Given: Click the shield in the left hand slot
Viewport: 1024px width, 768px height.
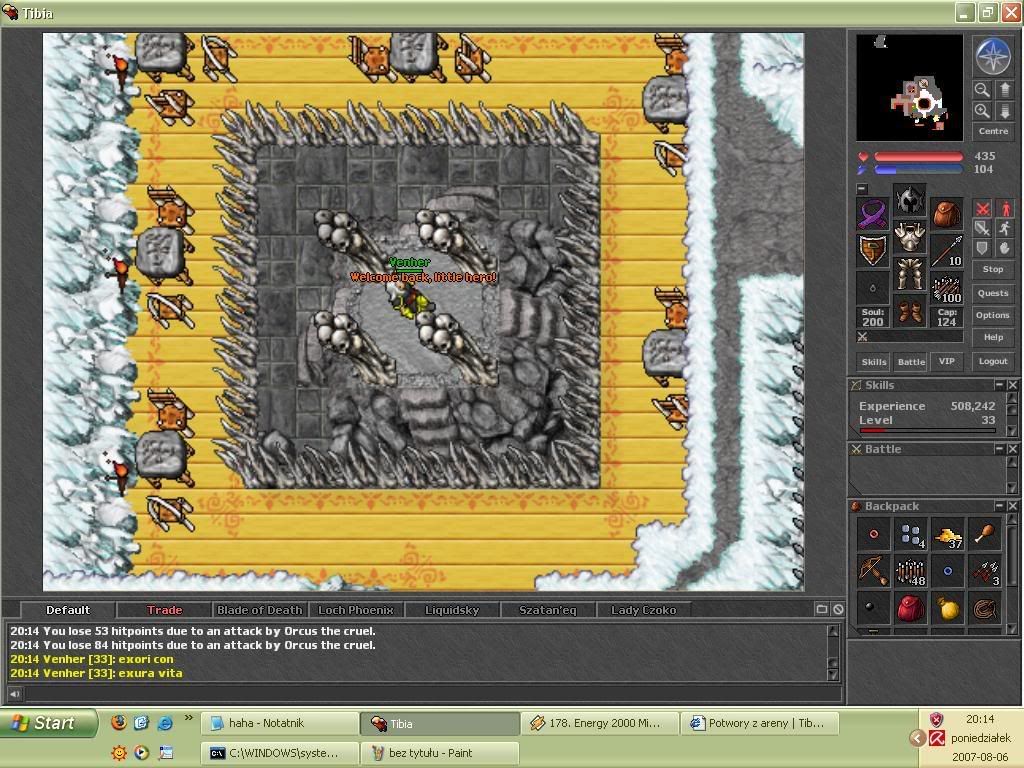Looking at the screenshot, I should click(x=872, y=251).
